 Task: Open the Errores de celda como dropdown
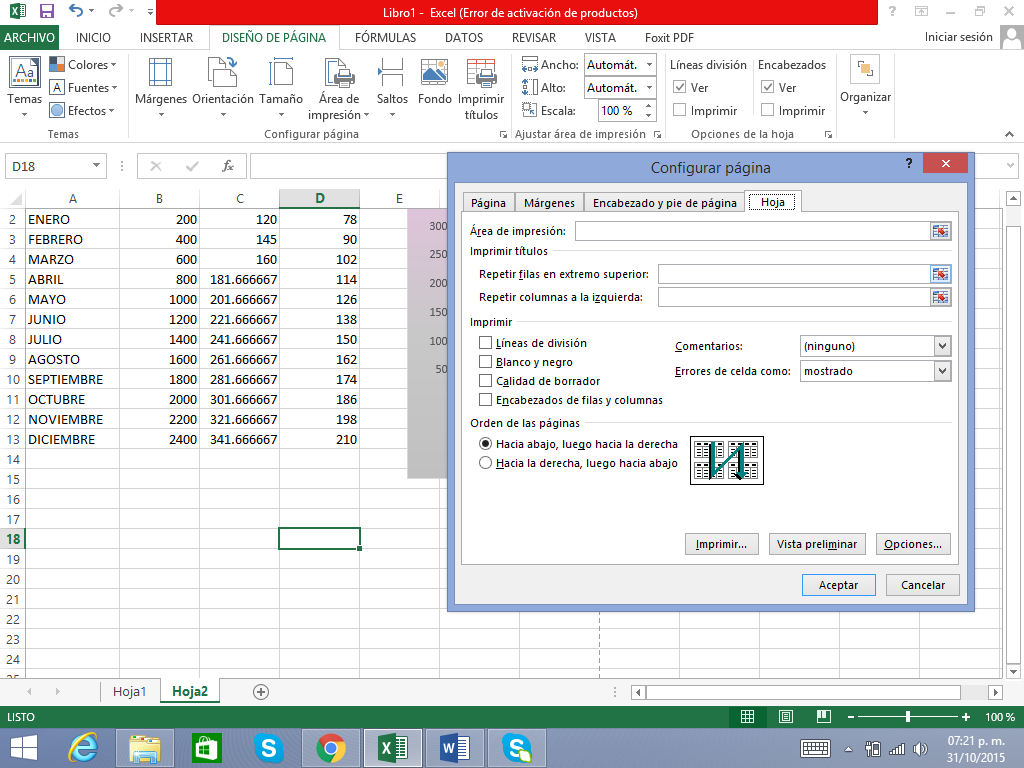click(x=942, y=371)
